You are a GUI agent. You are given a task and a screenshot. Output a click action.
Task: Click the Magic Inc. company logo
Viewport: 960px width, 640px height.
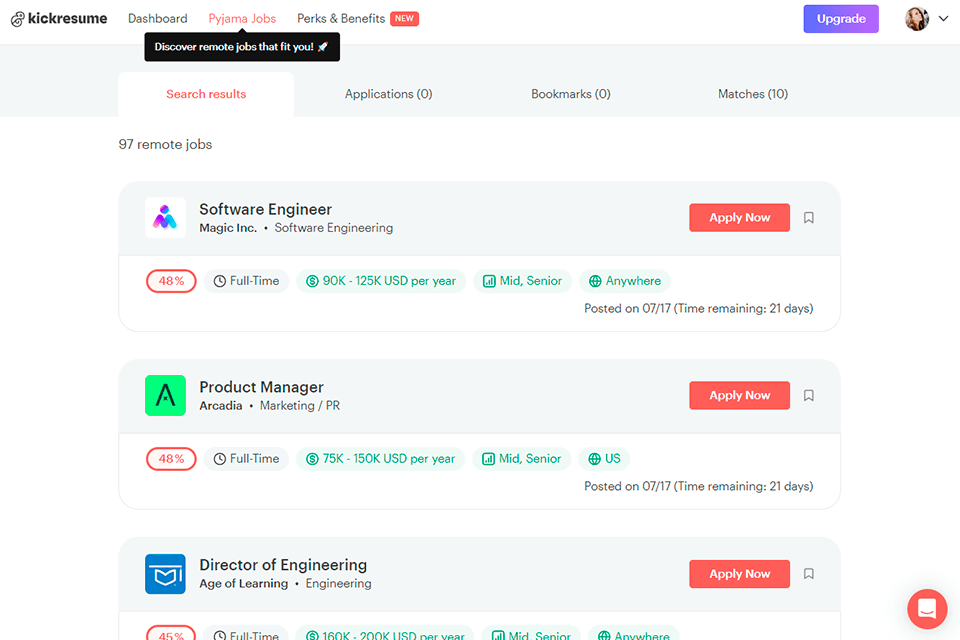pyautogui.click(x=165, y=217)
